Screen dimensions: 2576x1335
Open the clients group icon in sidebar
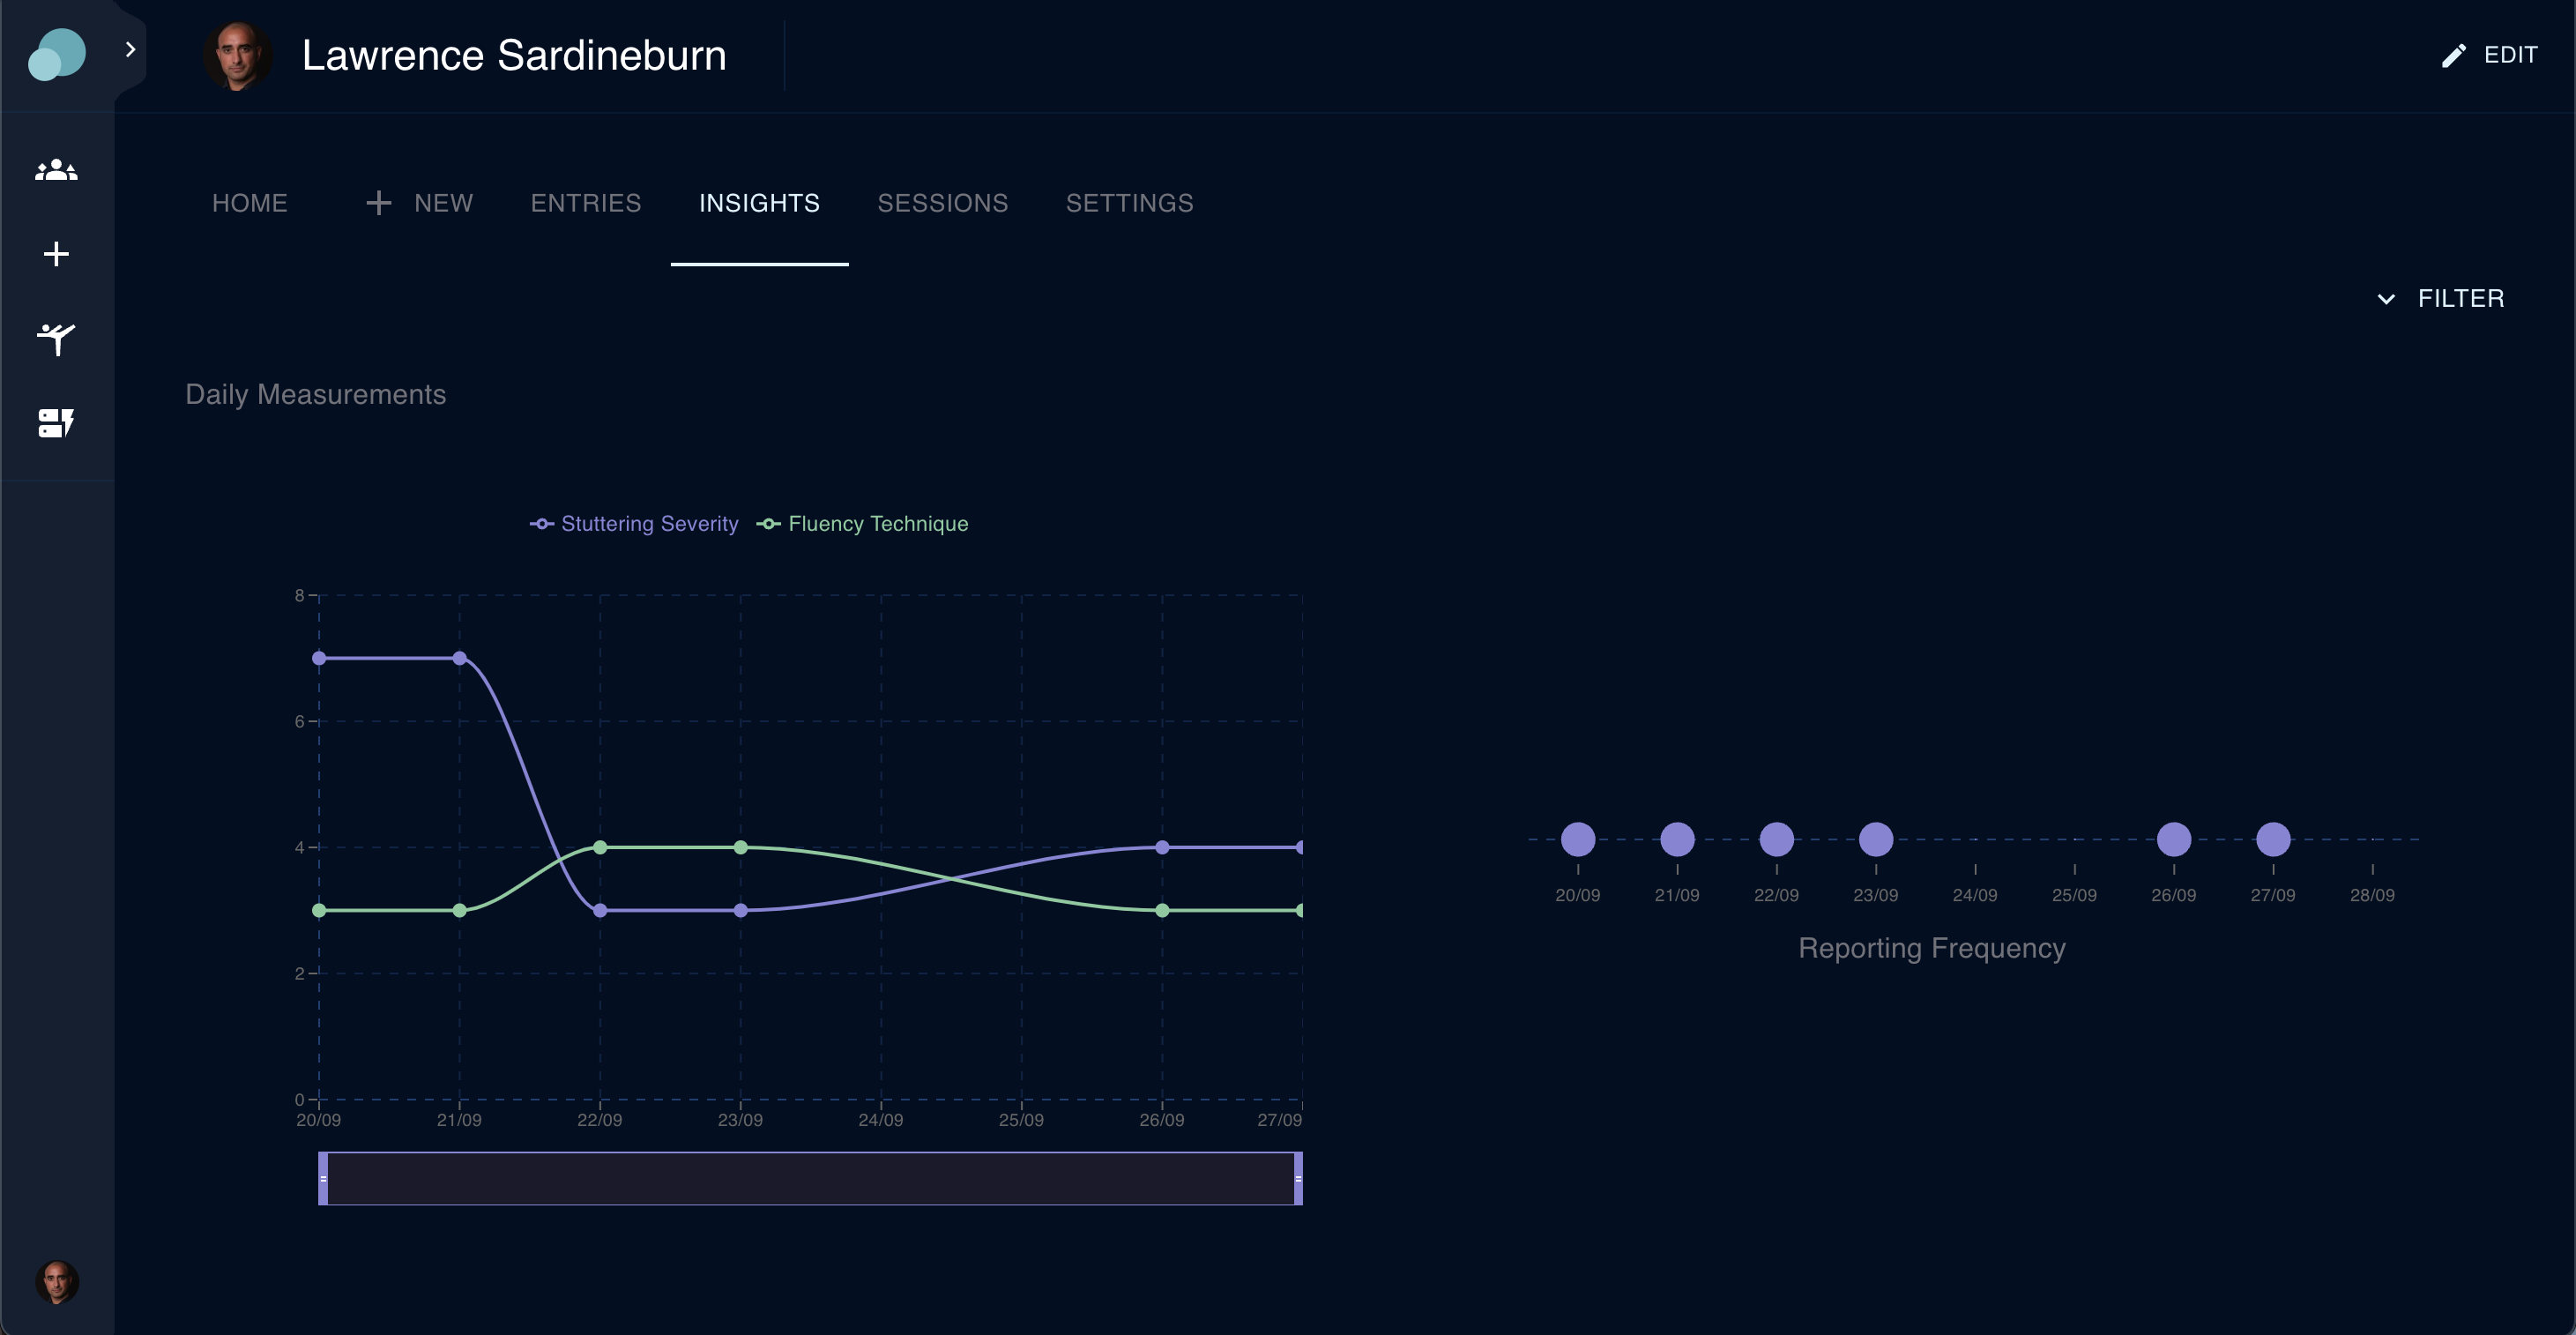tap(56, 170)
